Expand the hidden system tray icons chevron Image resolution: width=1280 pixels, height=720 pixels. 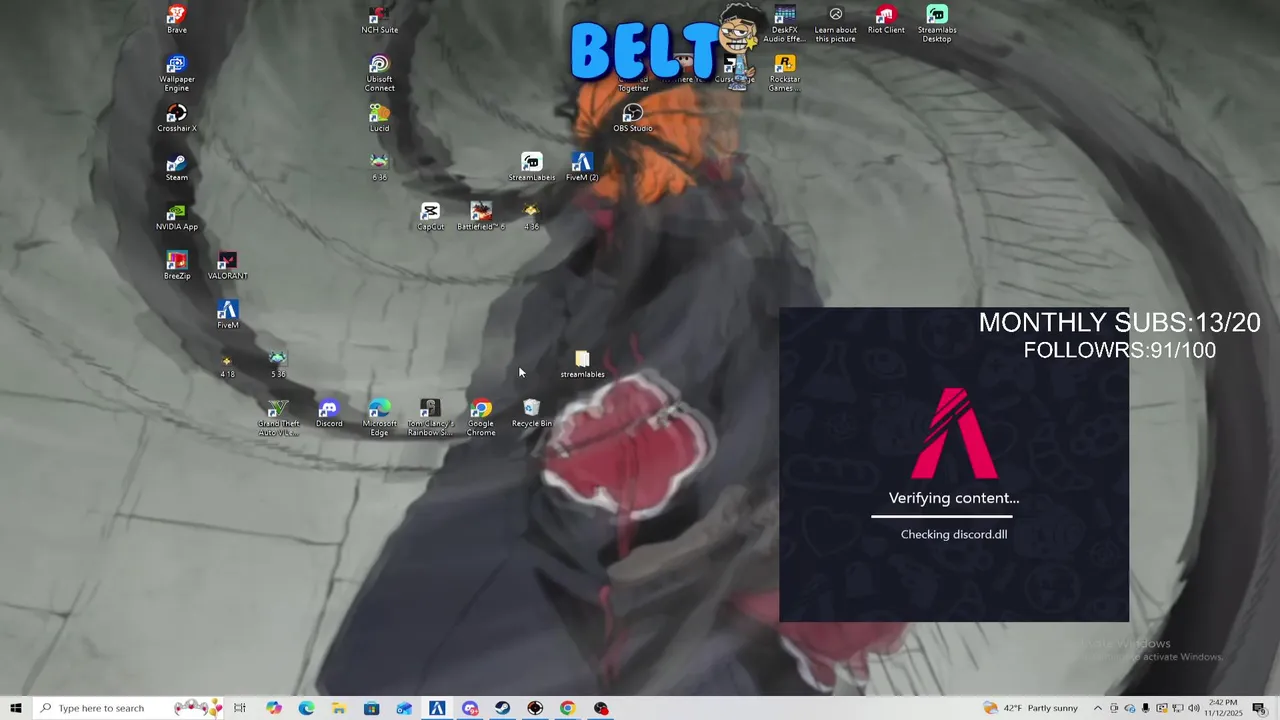(x=1097, y=708)
